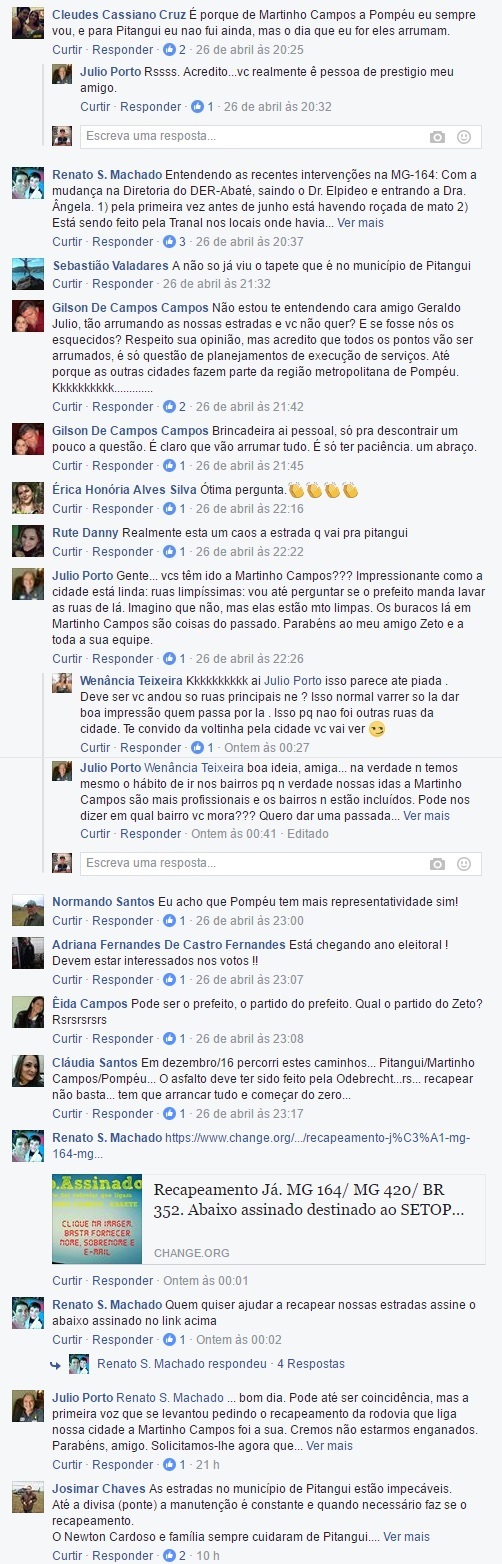Like Cláudia Santos' comment with Curtir
The image size is (502, 1564).
coord(67,1114)
